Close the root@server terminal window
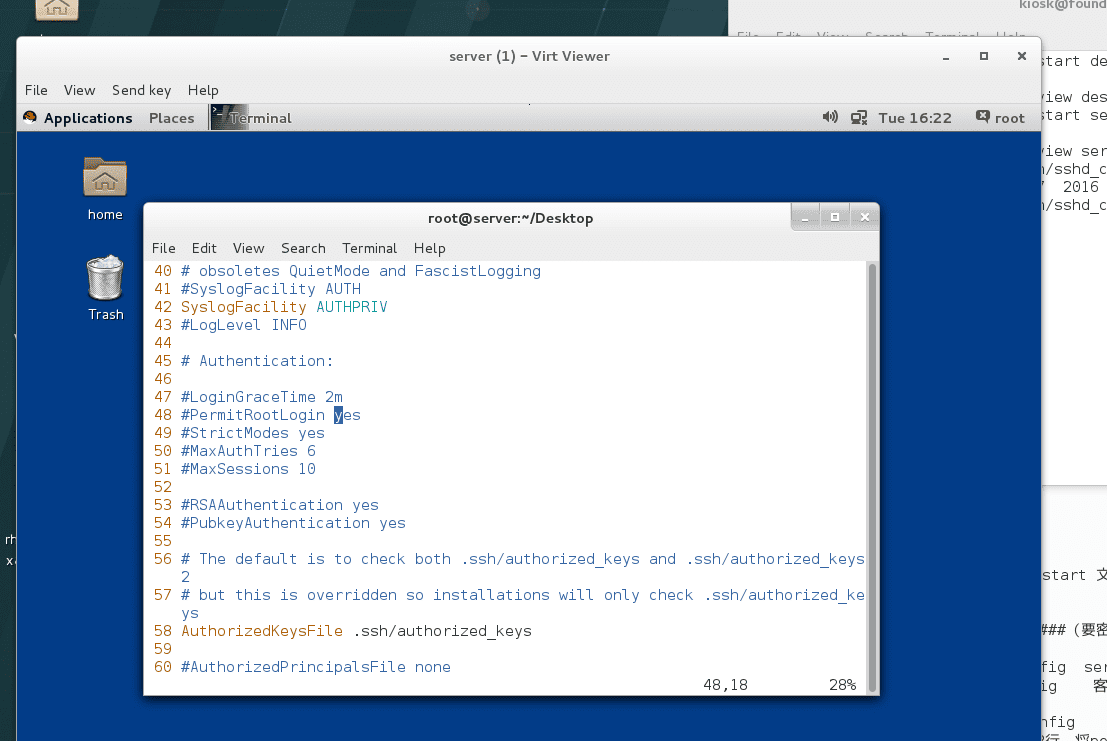This screenshot has height=741, width=1107. pyautogui.click(x=864, y=217)
